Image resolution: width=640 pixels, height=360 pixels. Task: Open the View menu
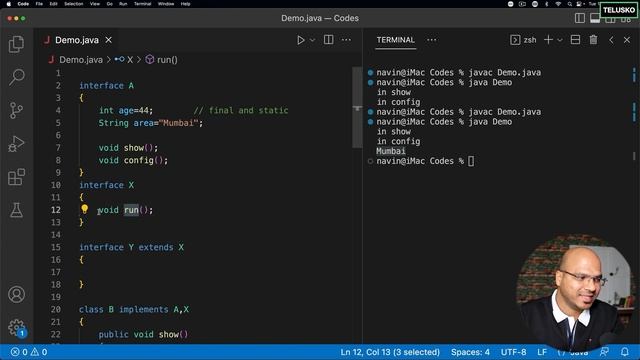tap(95, 4)
